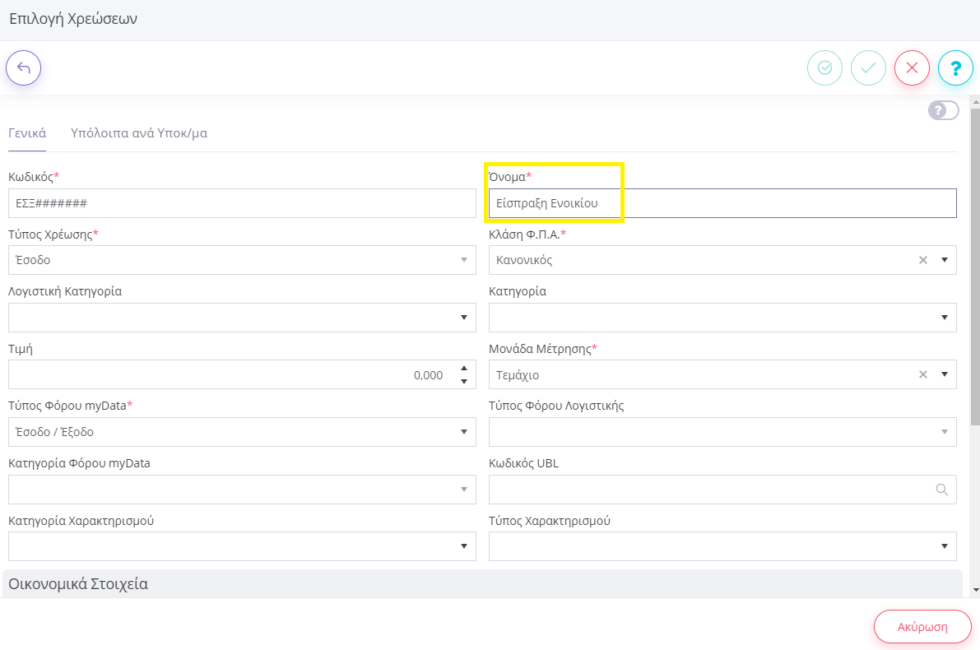Open the Κωδικός UBL search lookup icon
This screenshot has width=980, height=650.
941,489
